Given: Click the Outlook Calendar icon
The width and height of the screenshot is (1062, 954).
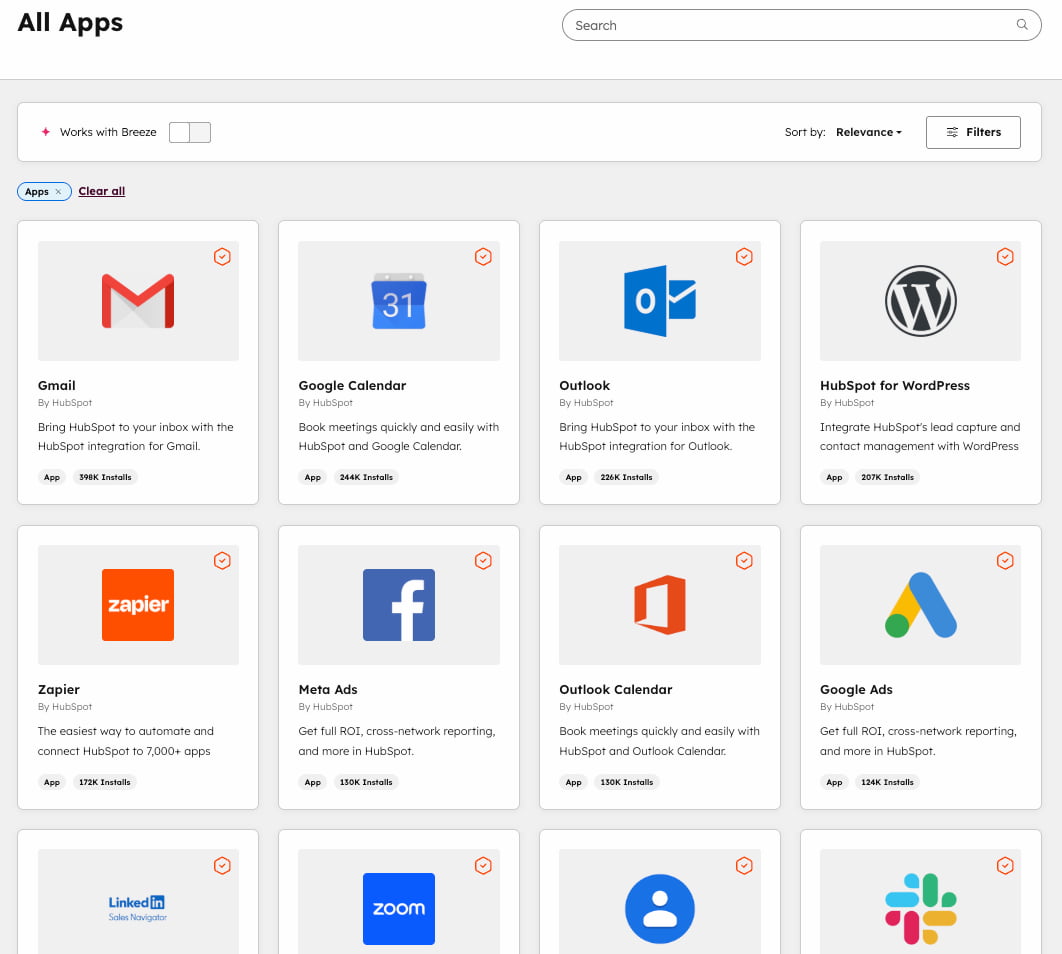Looking at the screenshot, I should pos(659,604).
